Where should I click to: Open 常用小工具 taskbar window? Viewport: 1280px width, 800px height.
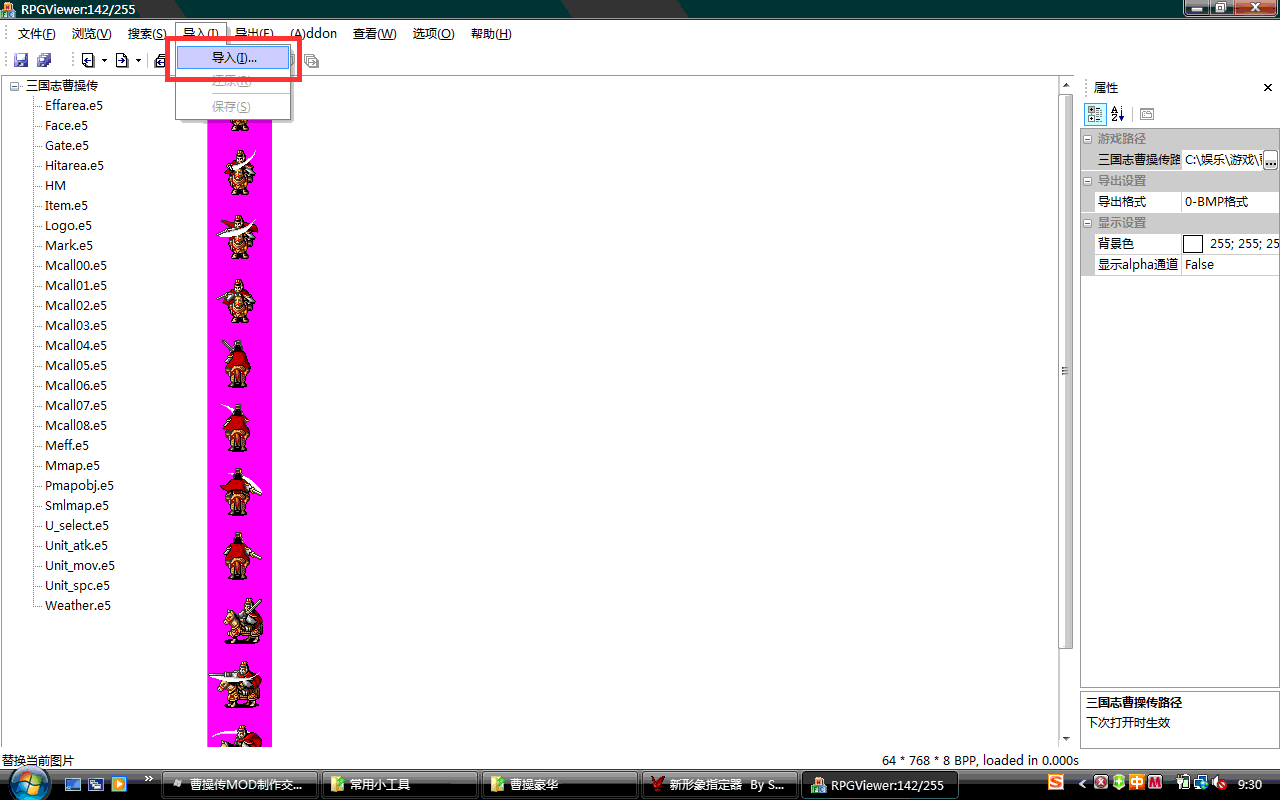coord(400,785)
